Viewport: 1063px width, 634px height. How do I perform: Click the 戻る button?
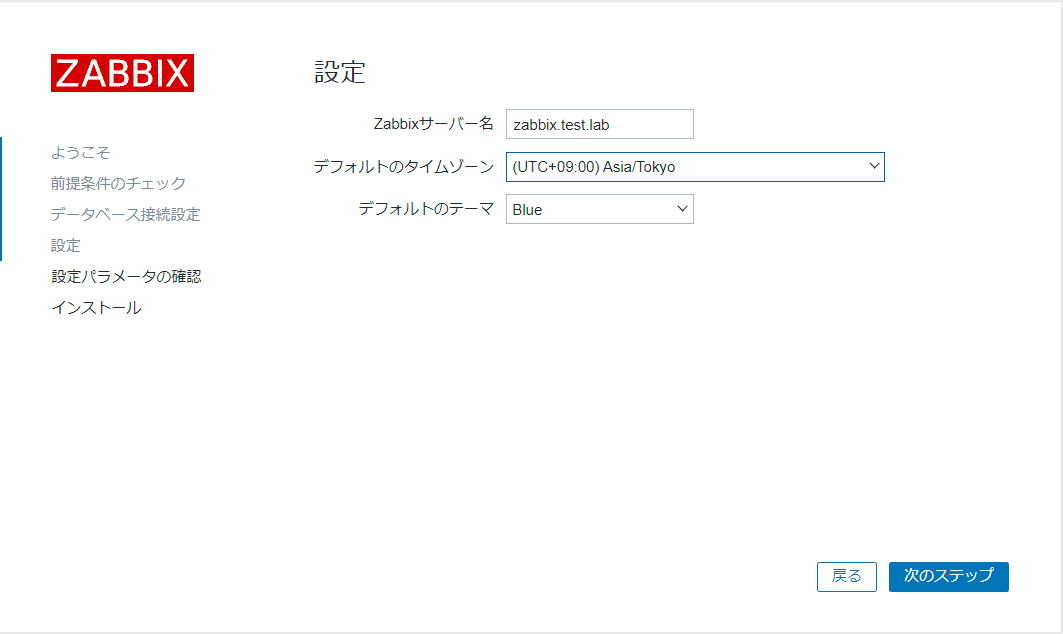click(846, 577)
